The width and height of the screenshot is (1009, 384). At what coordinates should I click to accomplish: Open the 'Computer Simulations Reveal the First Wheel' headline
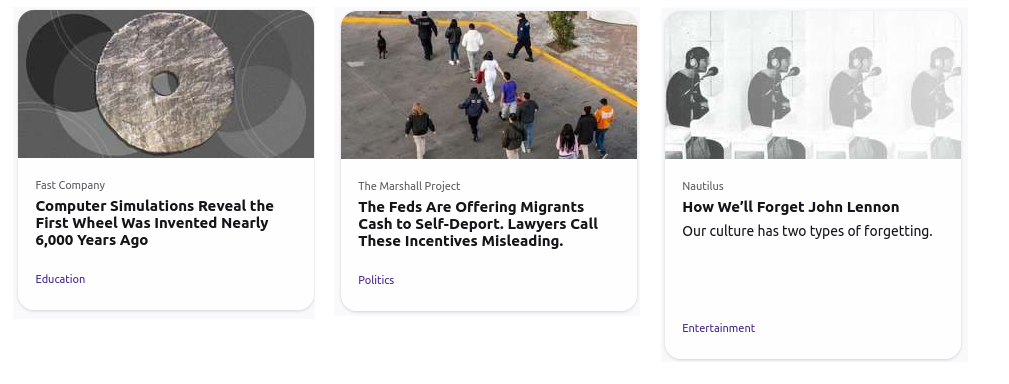click(x=154, y=223)
